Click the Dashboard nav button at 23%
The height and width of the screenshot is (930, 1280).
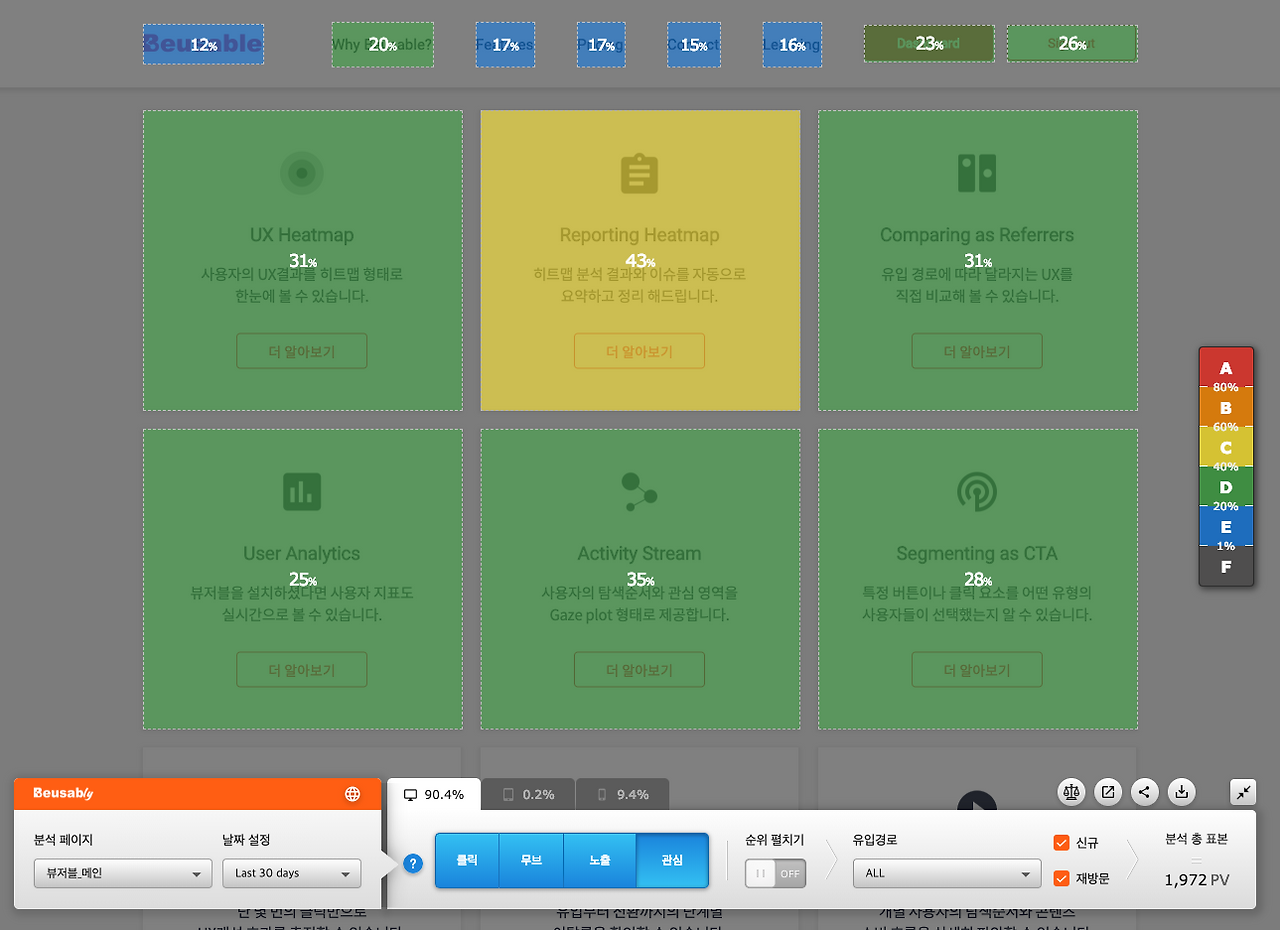(929, 44)
